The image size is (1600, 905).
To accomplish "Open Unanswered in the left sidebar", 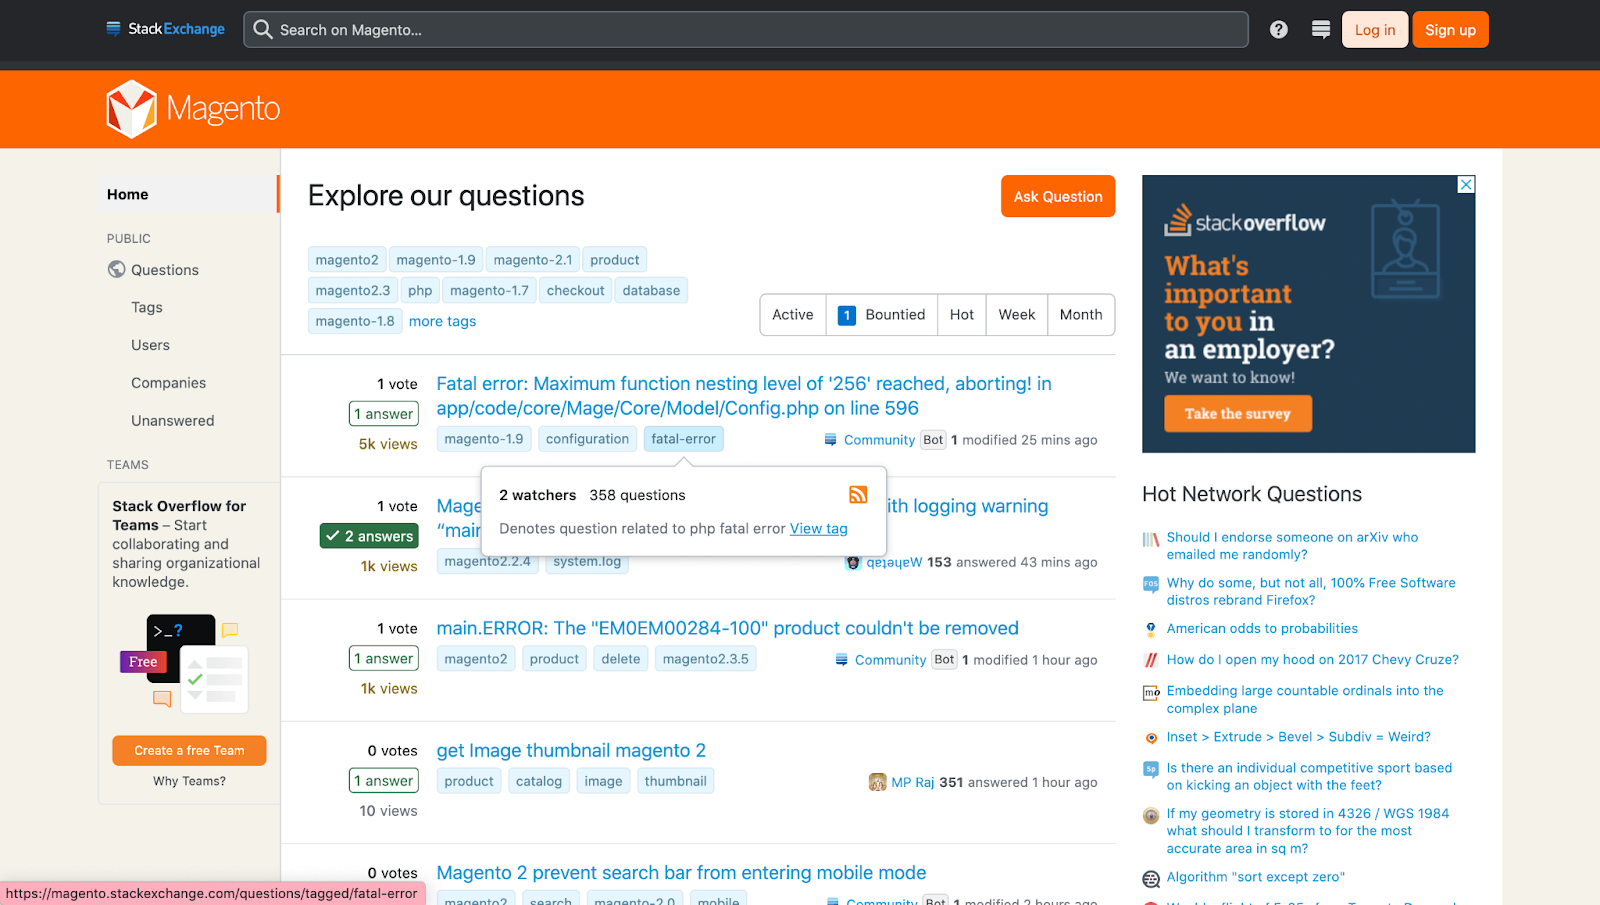I will [172, 421].
